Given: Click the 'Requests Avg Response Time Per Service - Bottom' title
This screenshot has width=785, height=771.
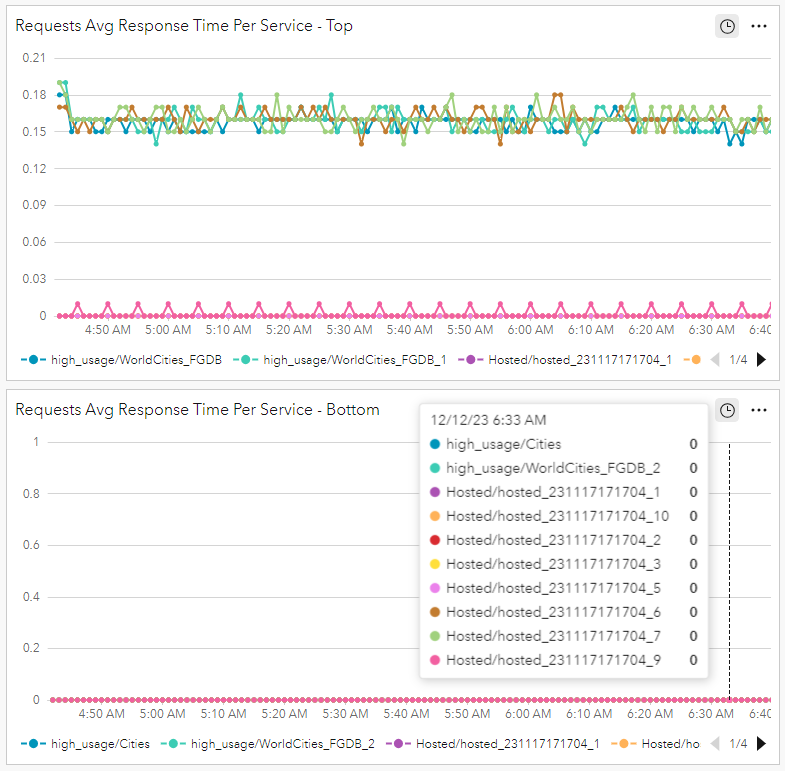Looking at the screenshot, I should (197, 410).
